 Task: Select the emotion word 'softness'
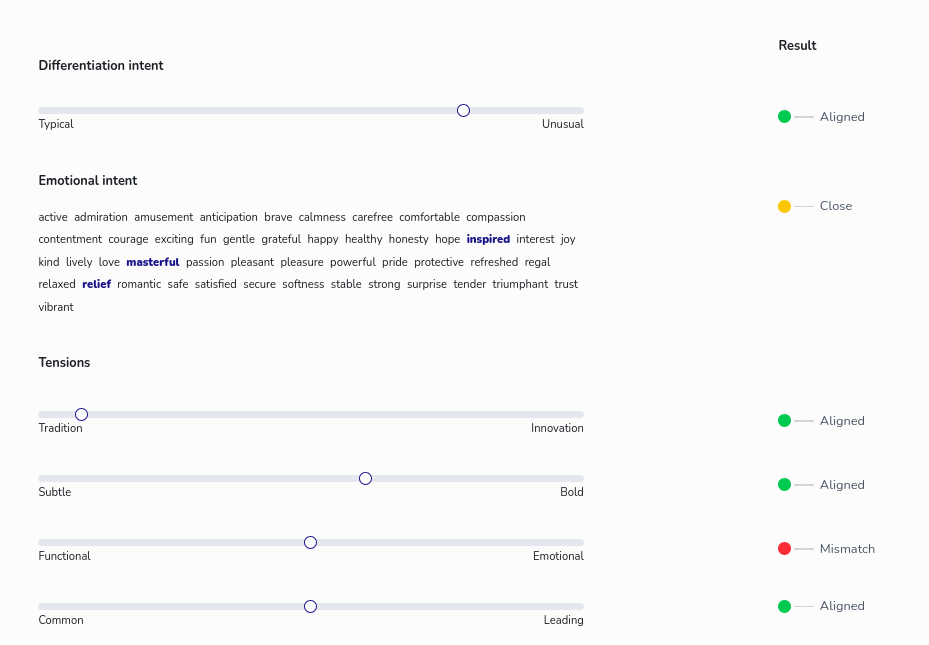[x=303, y=284]
